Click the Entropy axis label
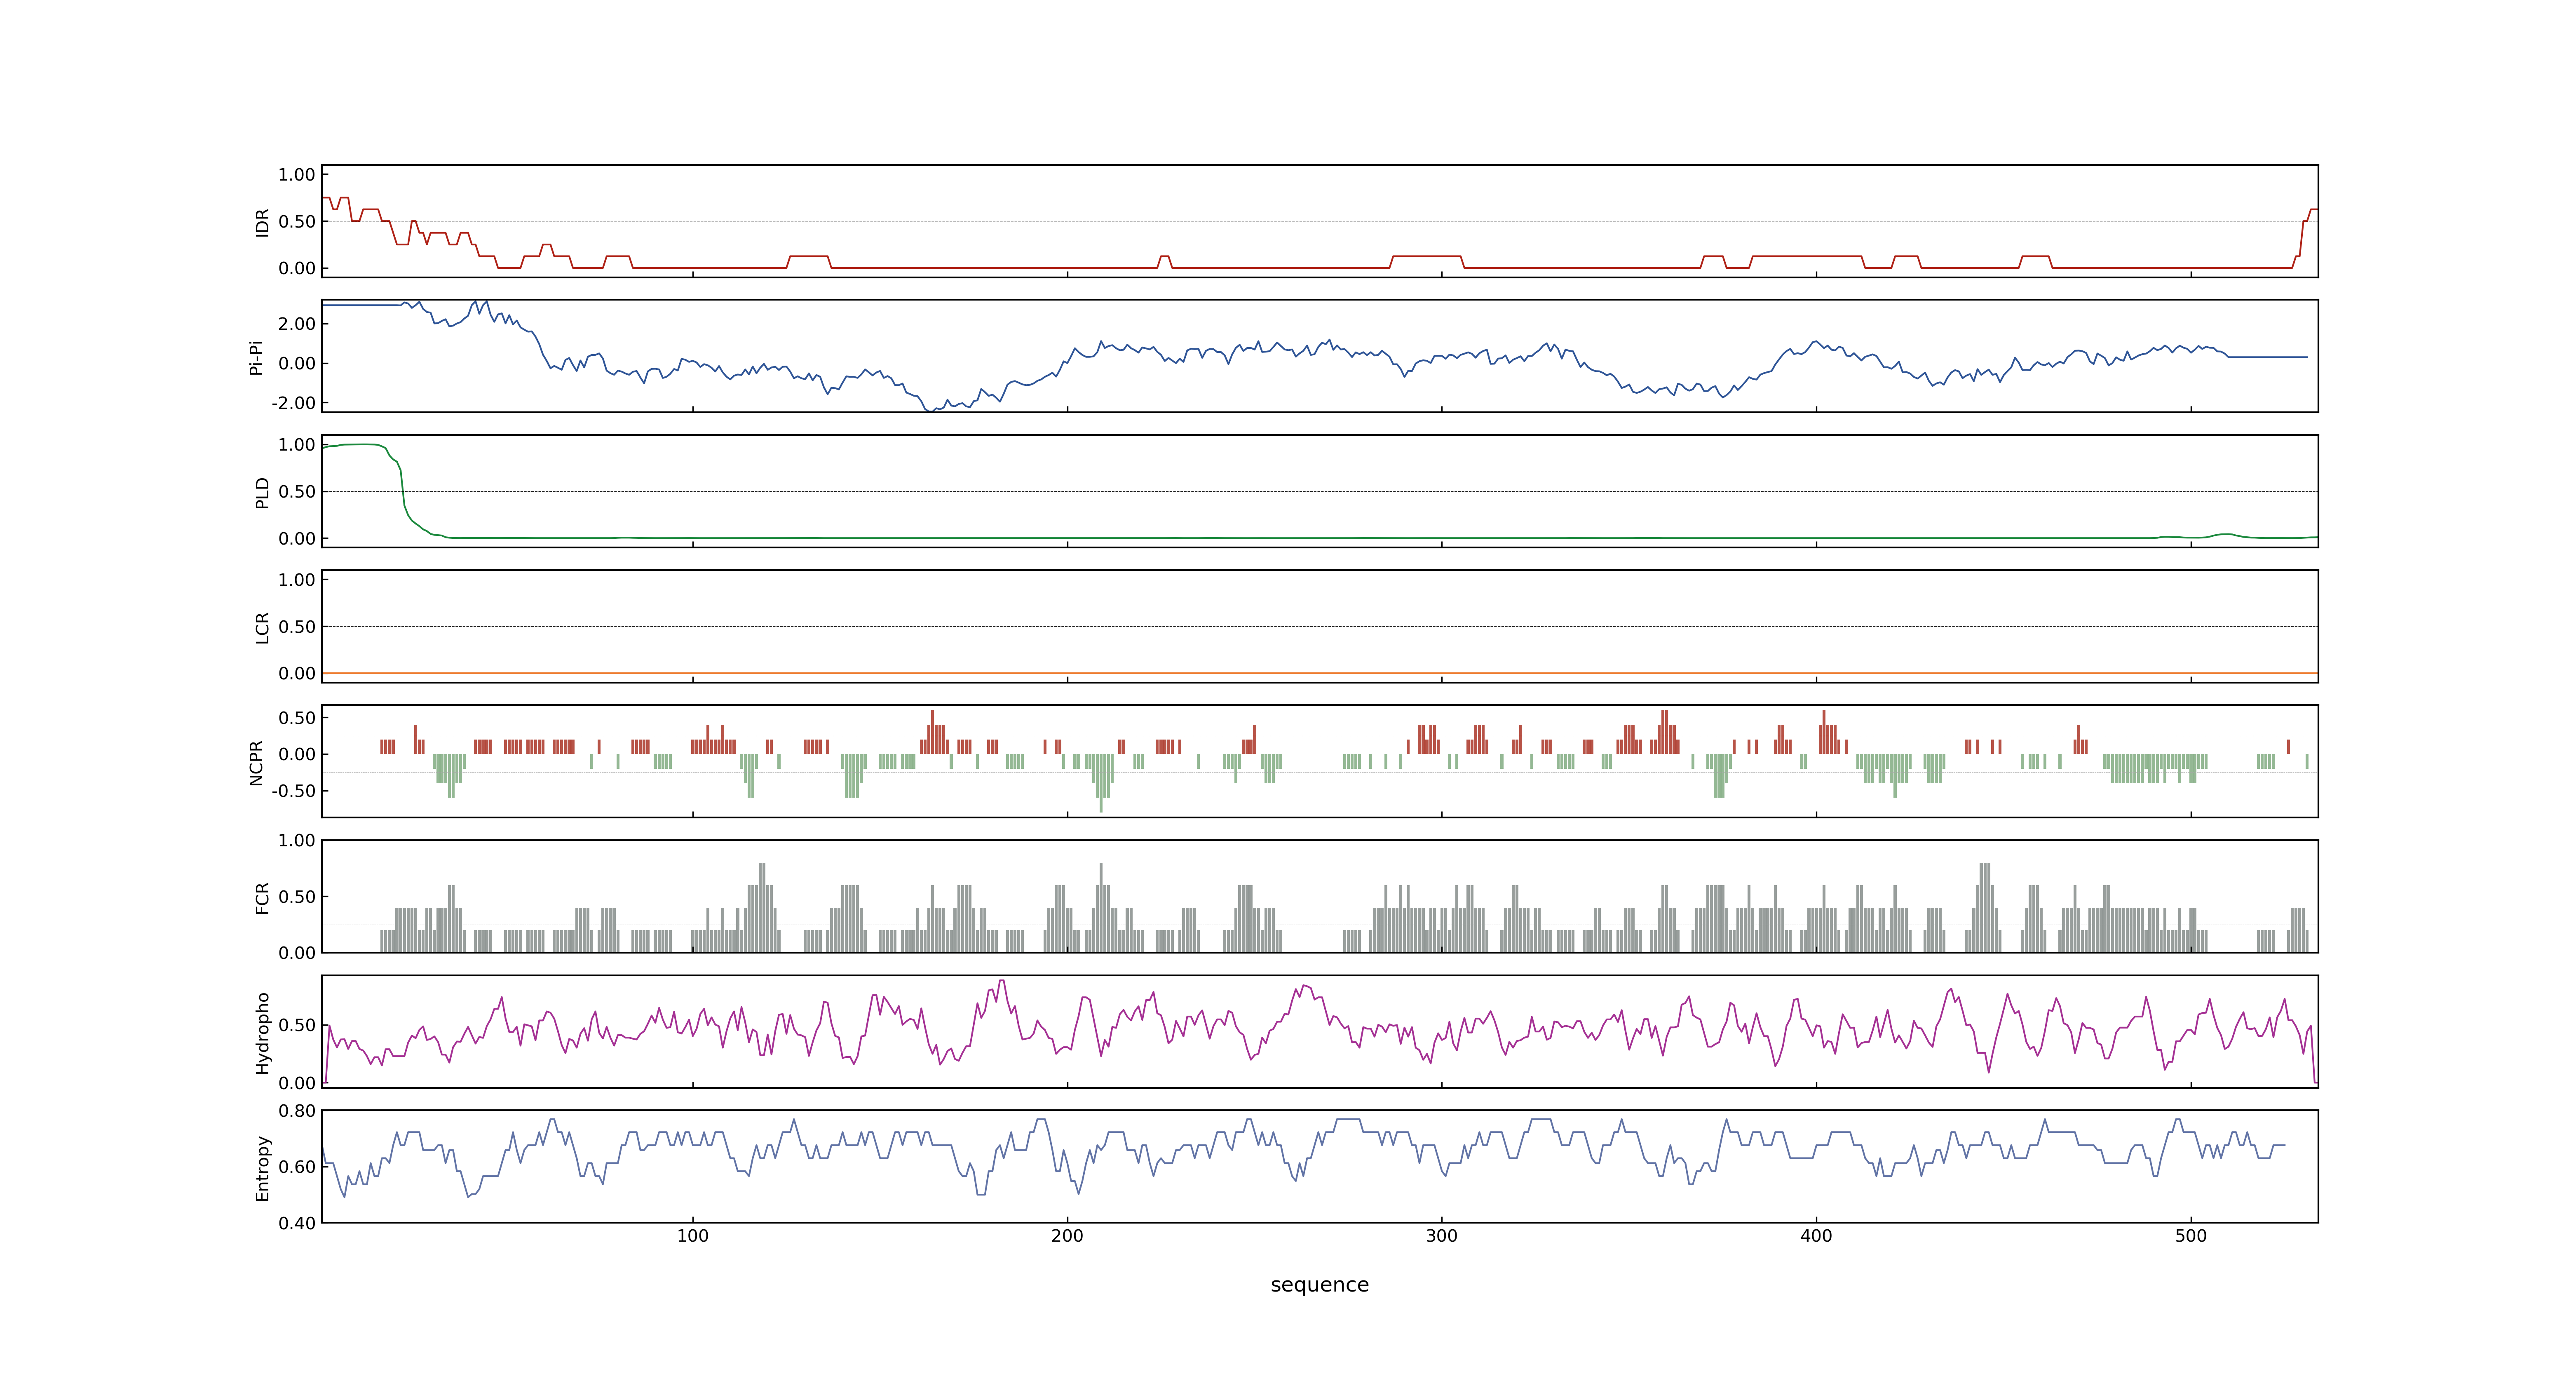The height and width of the screenshot is (1374, 2576). [262, 1167]
